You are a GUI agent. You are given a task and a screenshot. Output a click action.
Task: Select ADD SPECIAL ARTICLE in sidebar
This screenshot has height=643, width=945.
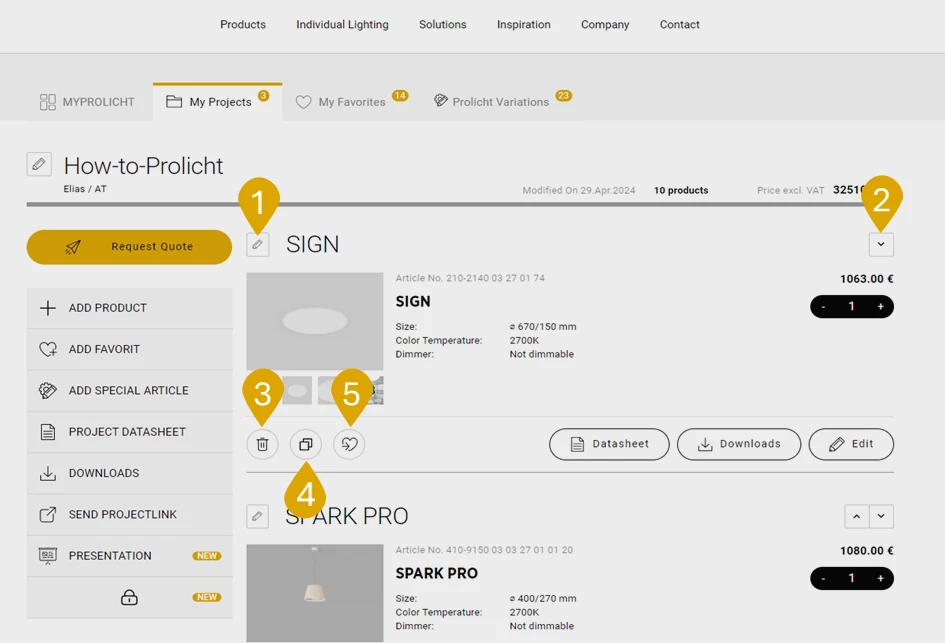tap(129, 391)
